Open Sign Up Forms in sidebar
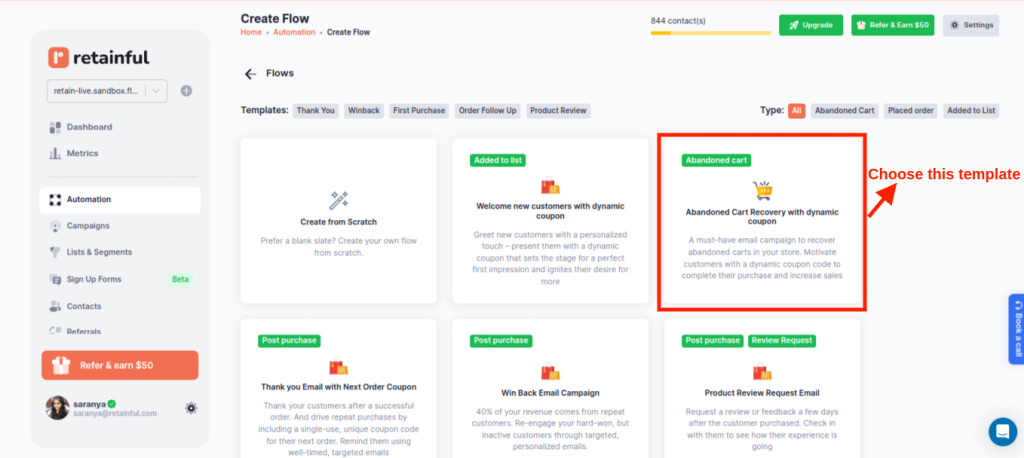1024x458 pixels. (94, 280)
